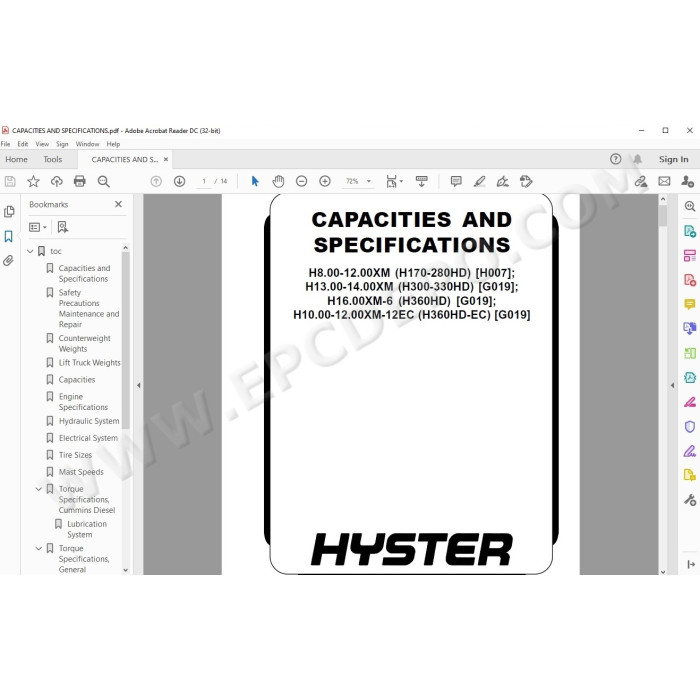Screen dimensions: 700x700
Task: Switch to the Tools tab
Action: point(53,159)
